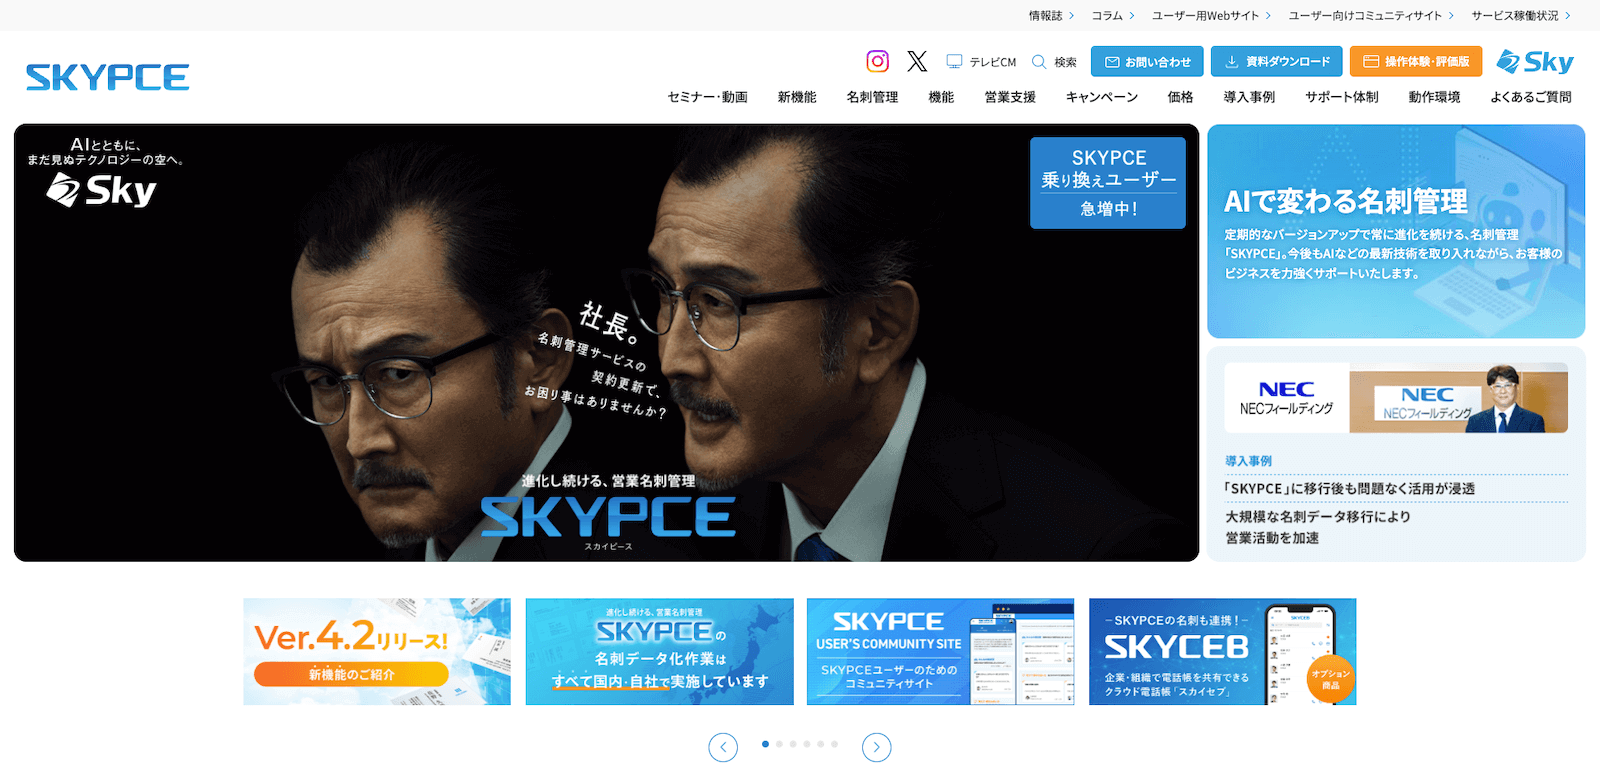The image size is (1600, 776).
Task: Open the Instagram icon link
Action: point(877,61)
